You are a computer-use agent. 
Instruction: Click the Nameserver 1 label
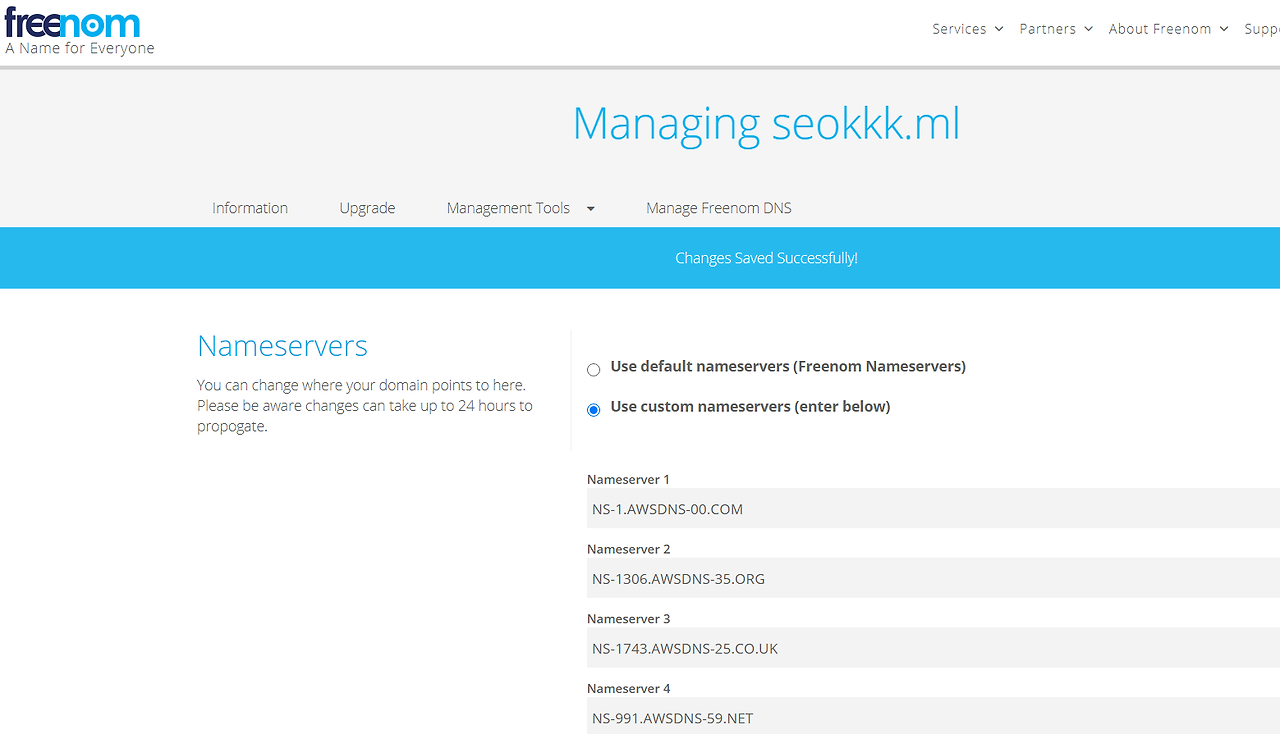pos(628,480)
